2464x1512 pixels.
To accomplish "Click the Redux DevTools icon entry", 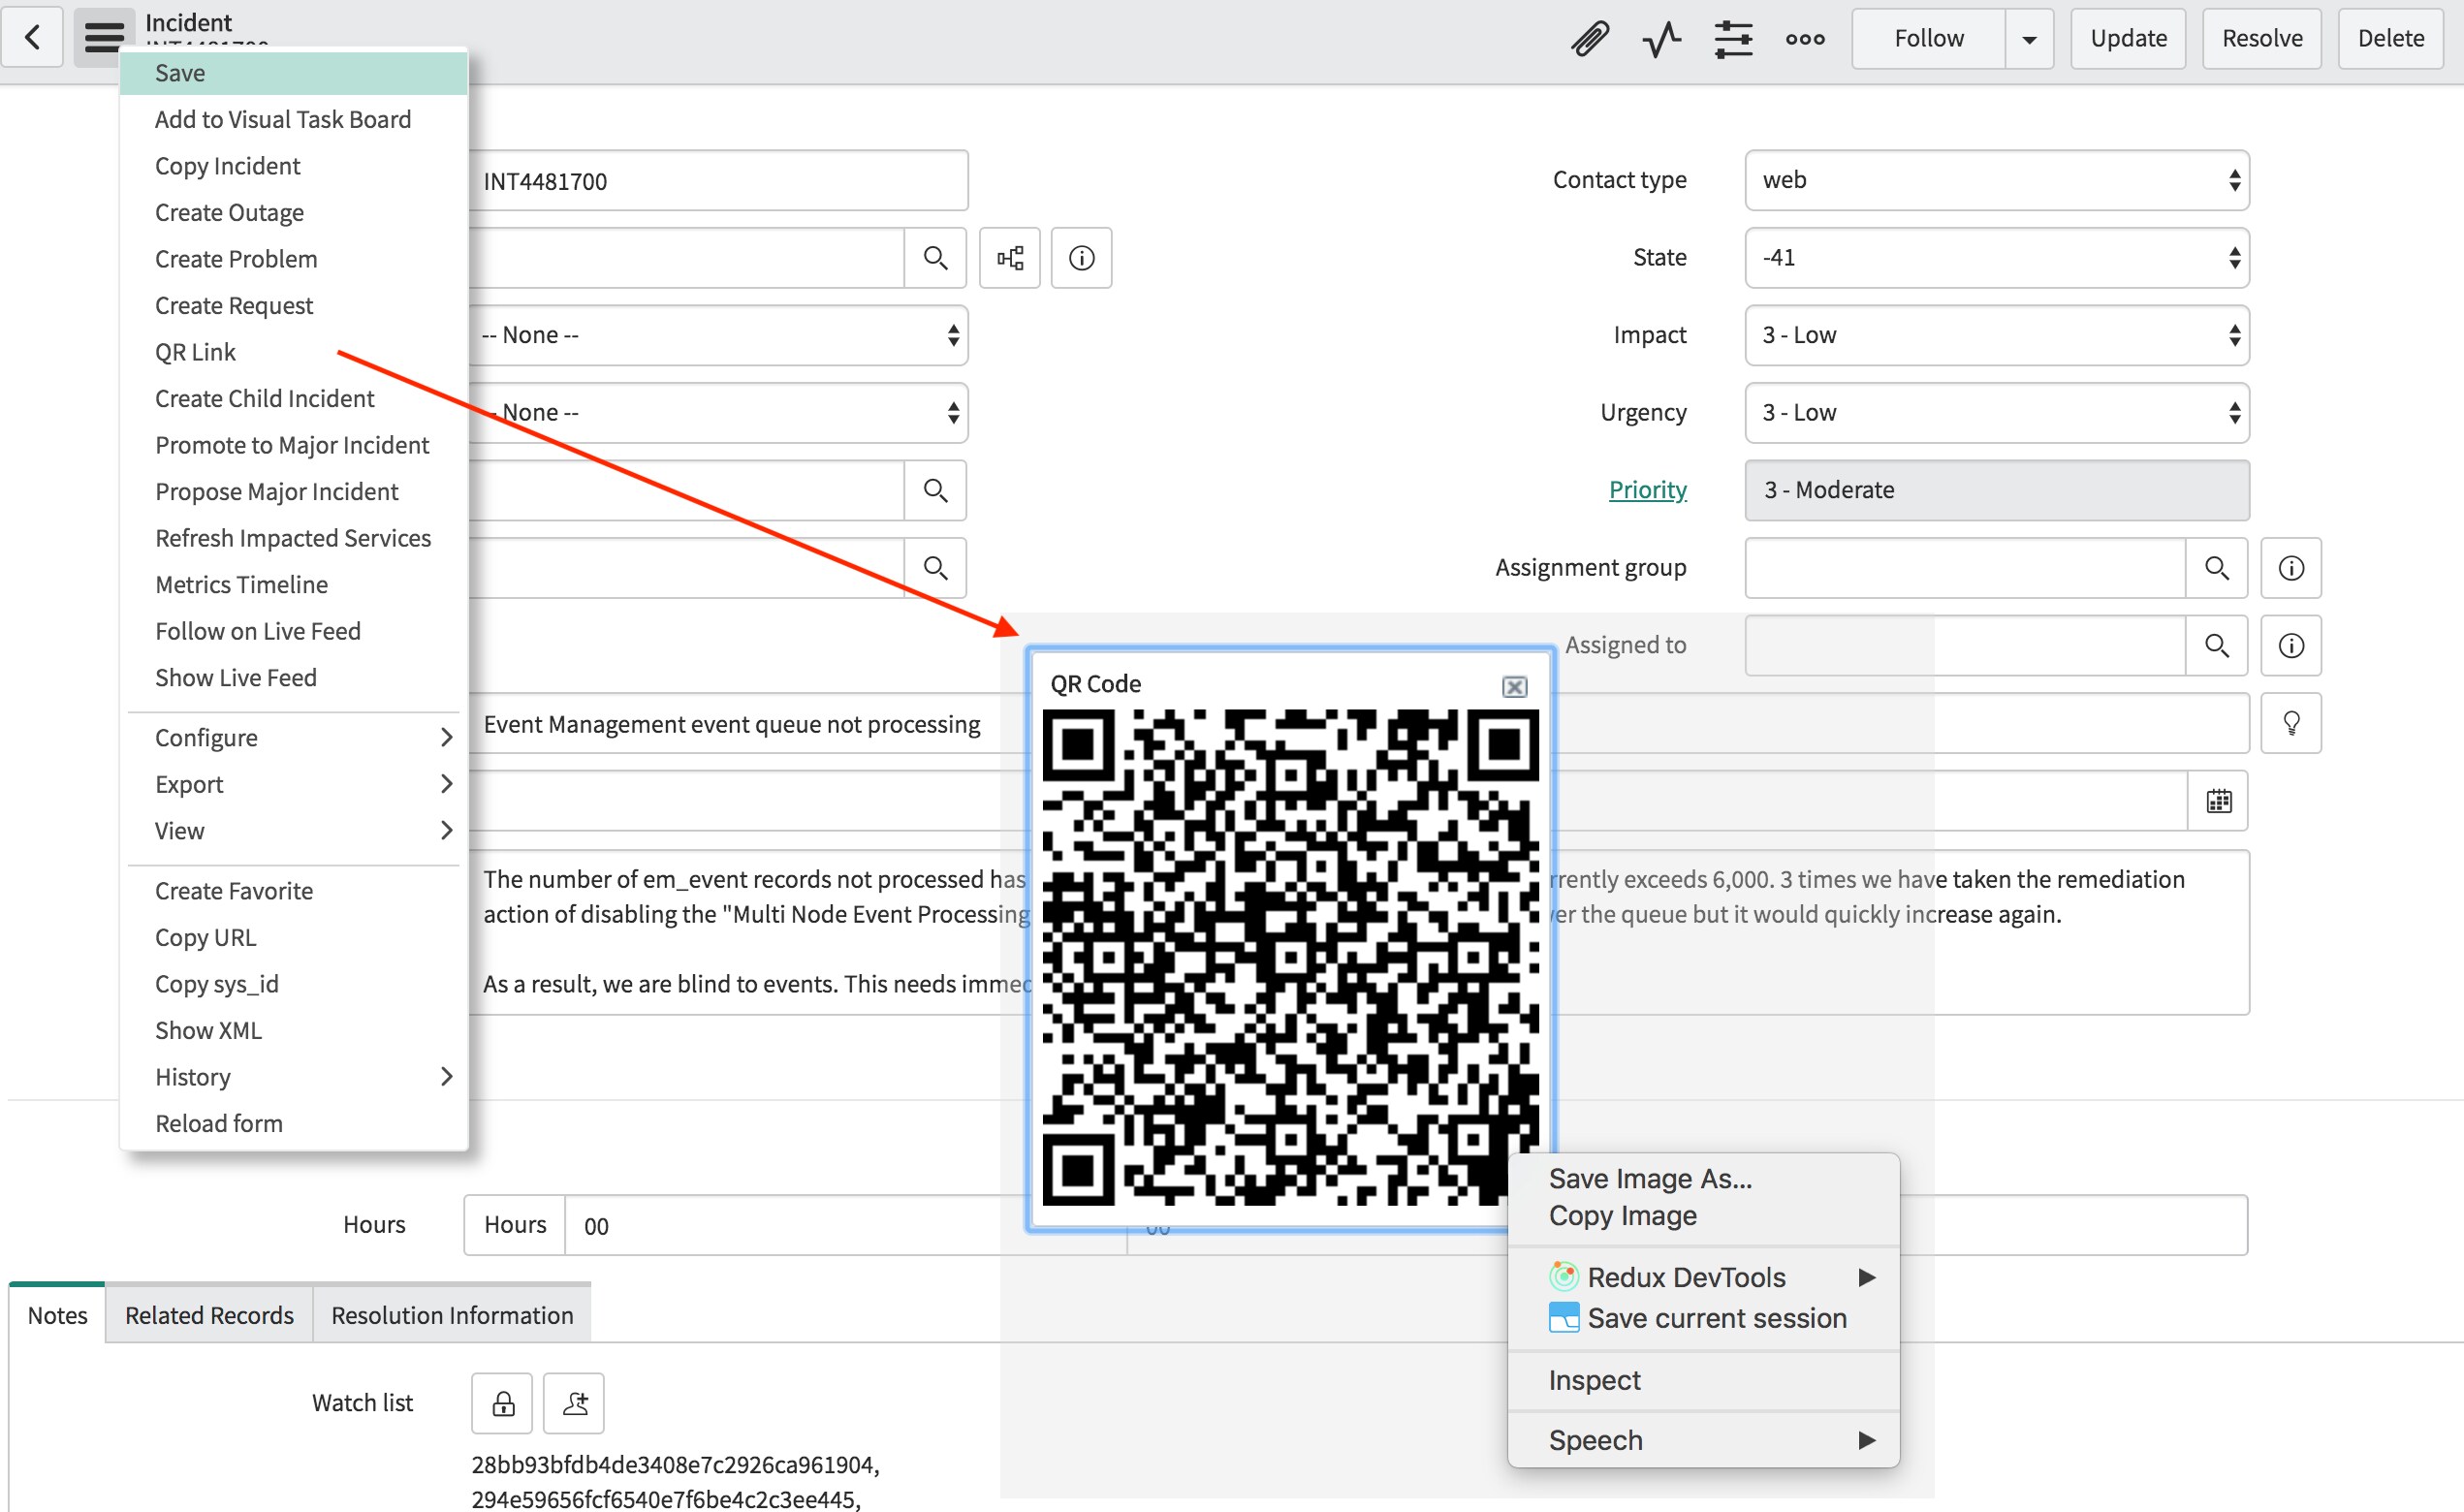I will point(1703,1277).
